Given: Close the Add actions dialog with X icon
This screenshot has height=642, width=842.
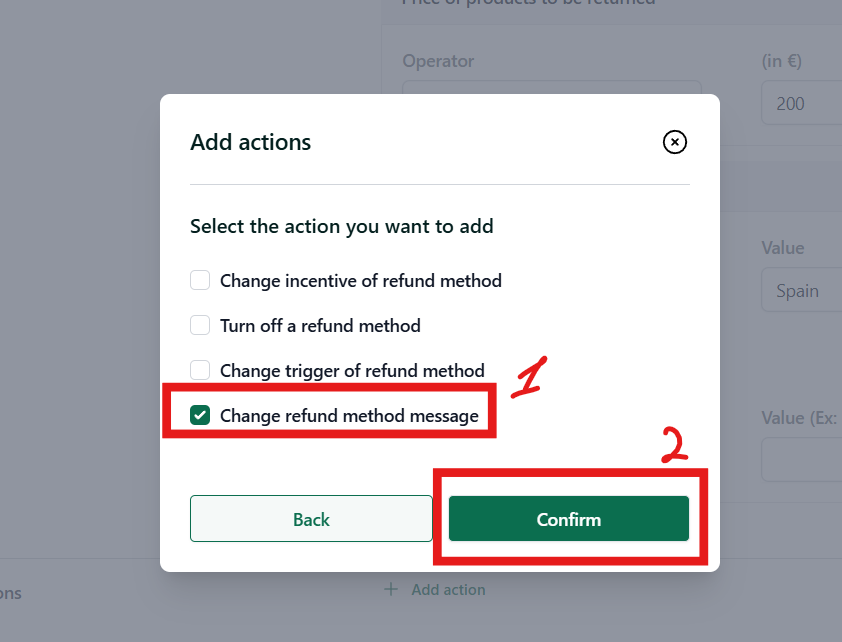Looking at the screenshot, I should click(674, 142).
